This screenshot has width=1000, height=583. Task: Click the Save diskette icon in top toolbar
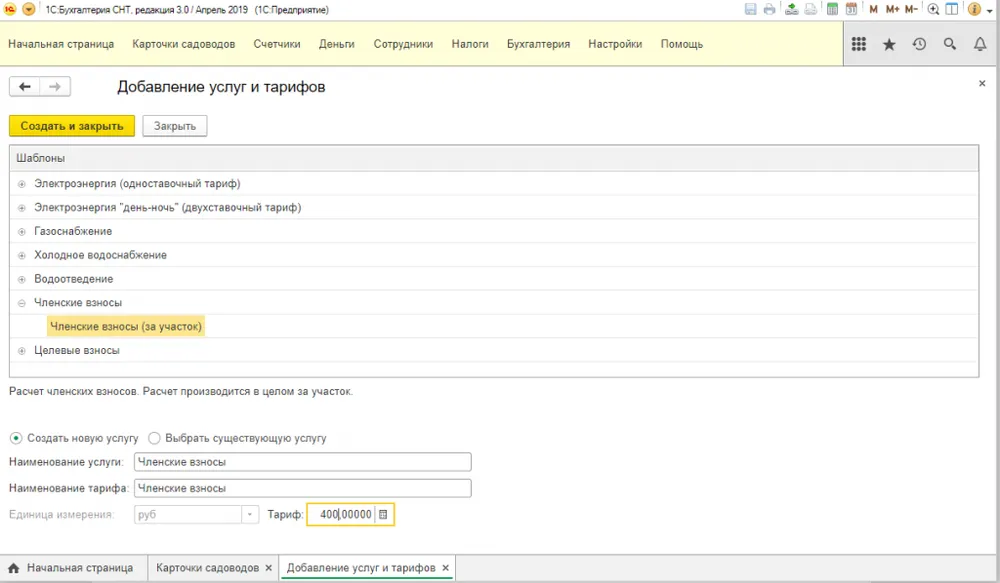point(751,9)
